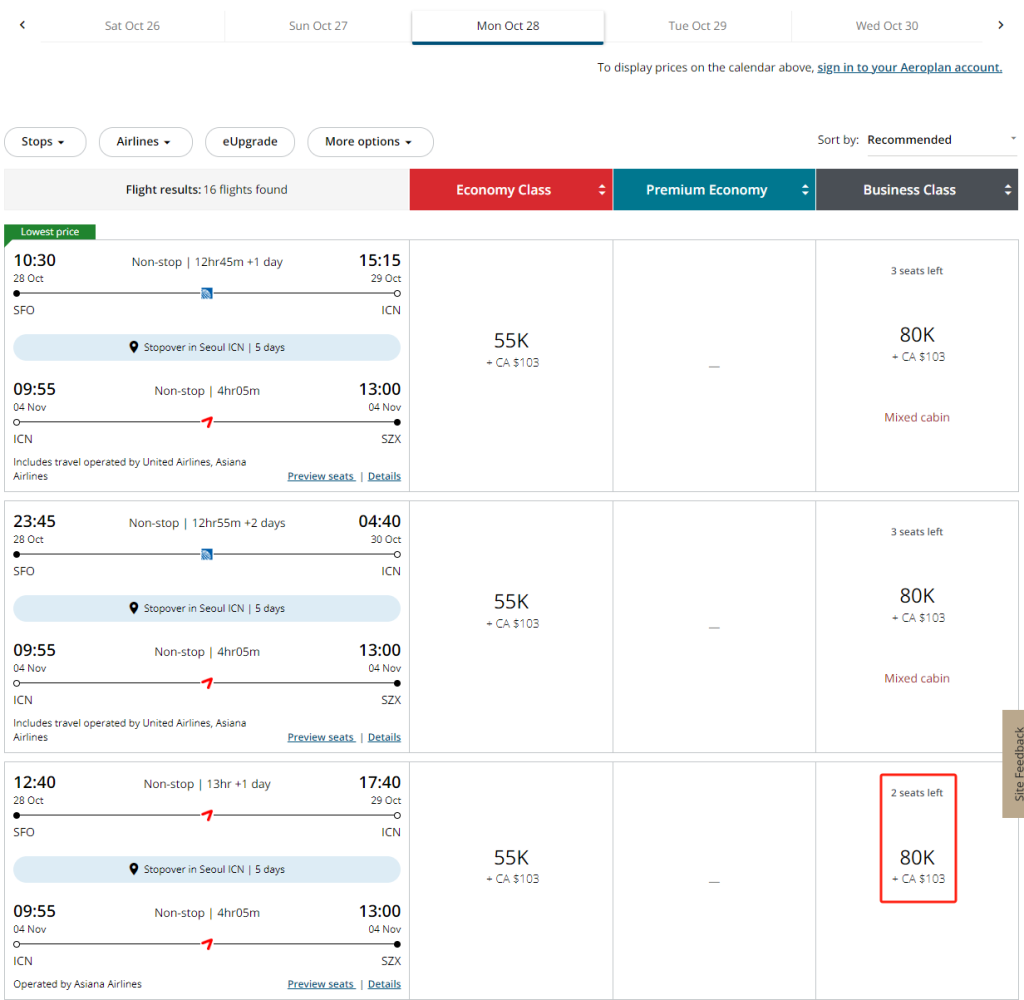This screenshot has height=1000, width=1024.
Task: Open Preview seats for the 23:45 flight
Action: point(320,737)
